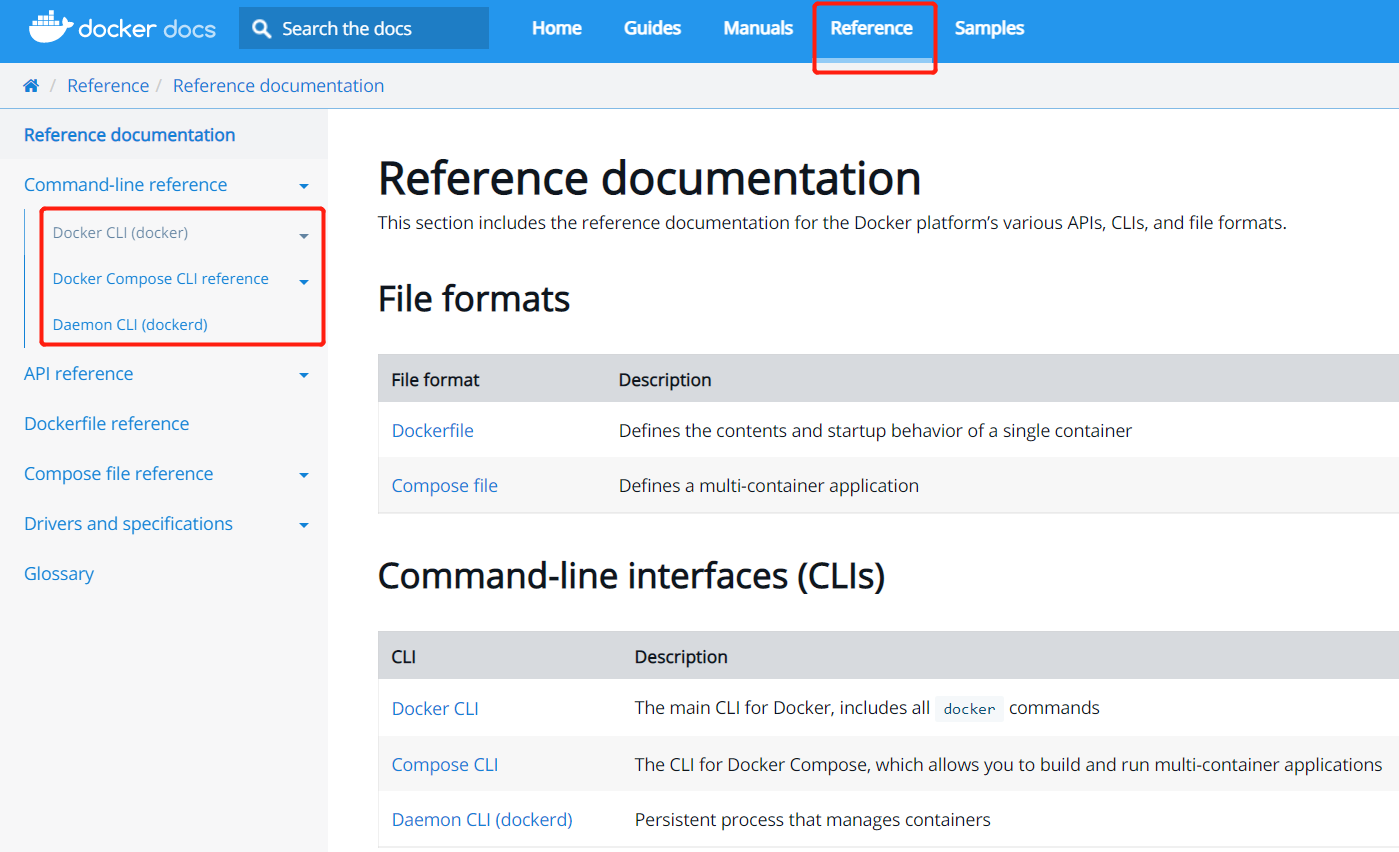Click Description header in CLI table

[x=681, y=657]
